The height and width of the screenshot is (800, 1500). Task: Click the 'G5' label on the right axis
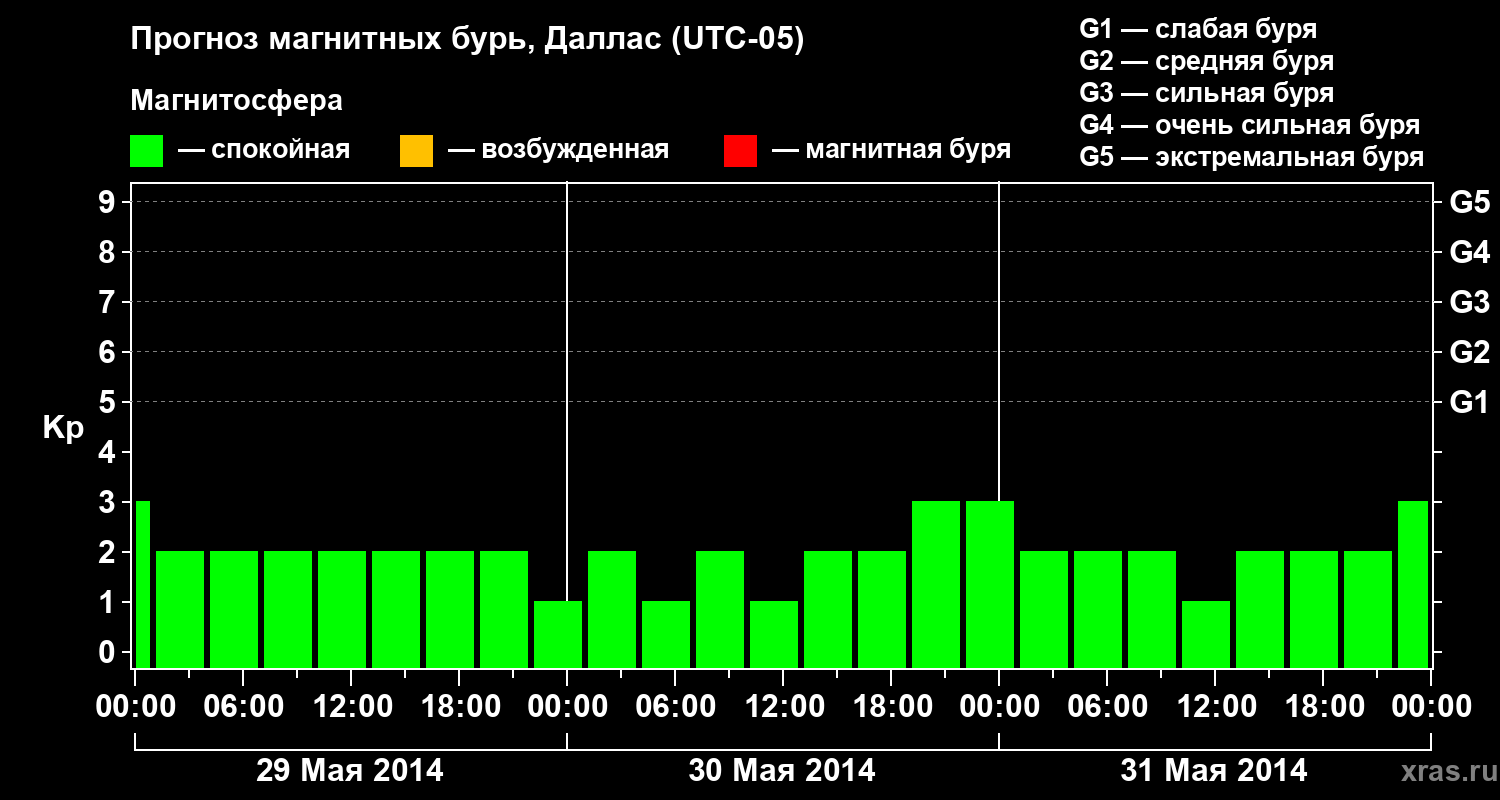point(1469,203)
